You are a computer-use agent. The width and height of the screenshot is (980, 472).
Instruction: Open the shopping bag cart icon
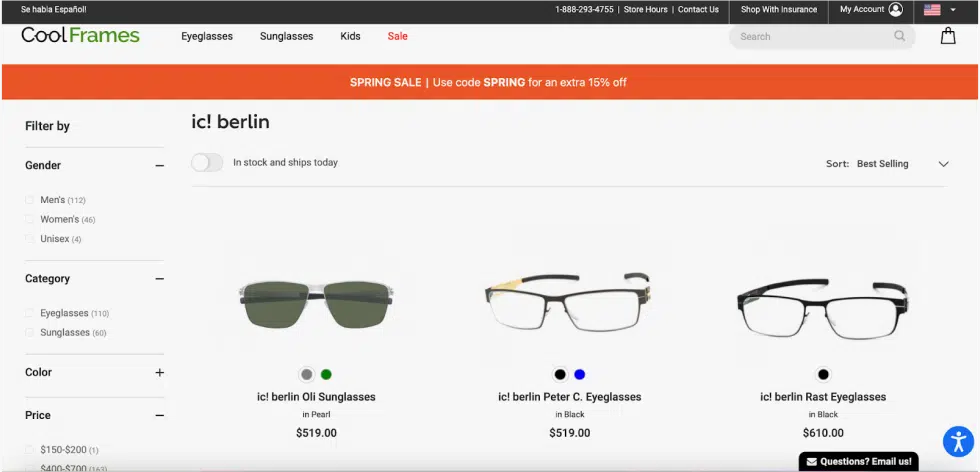[x=948, y=36]
